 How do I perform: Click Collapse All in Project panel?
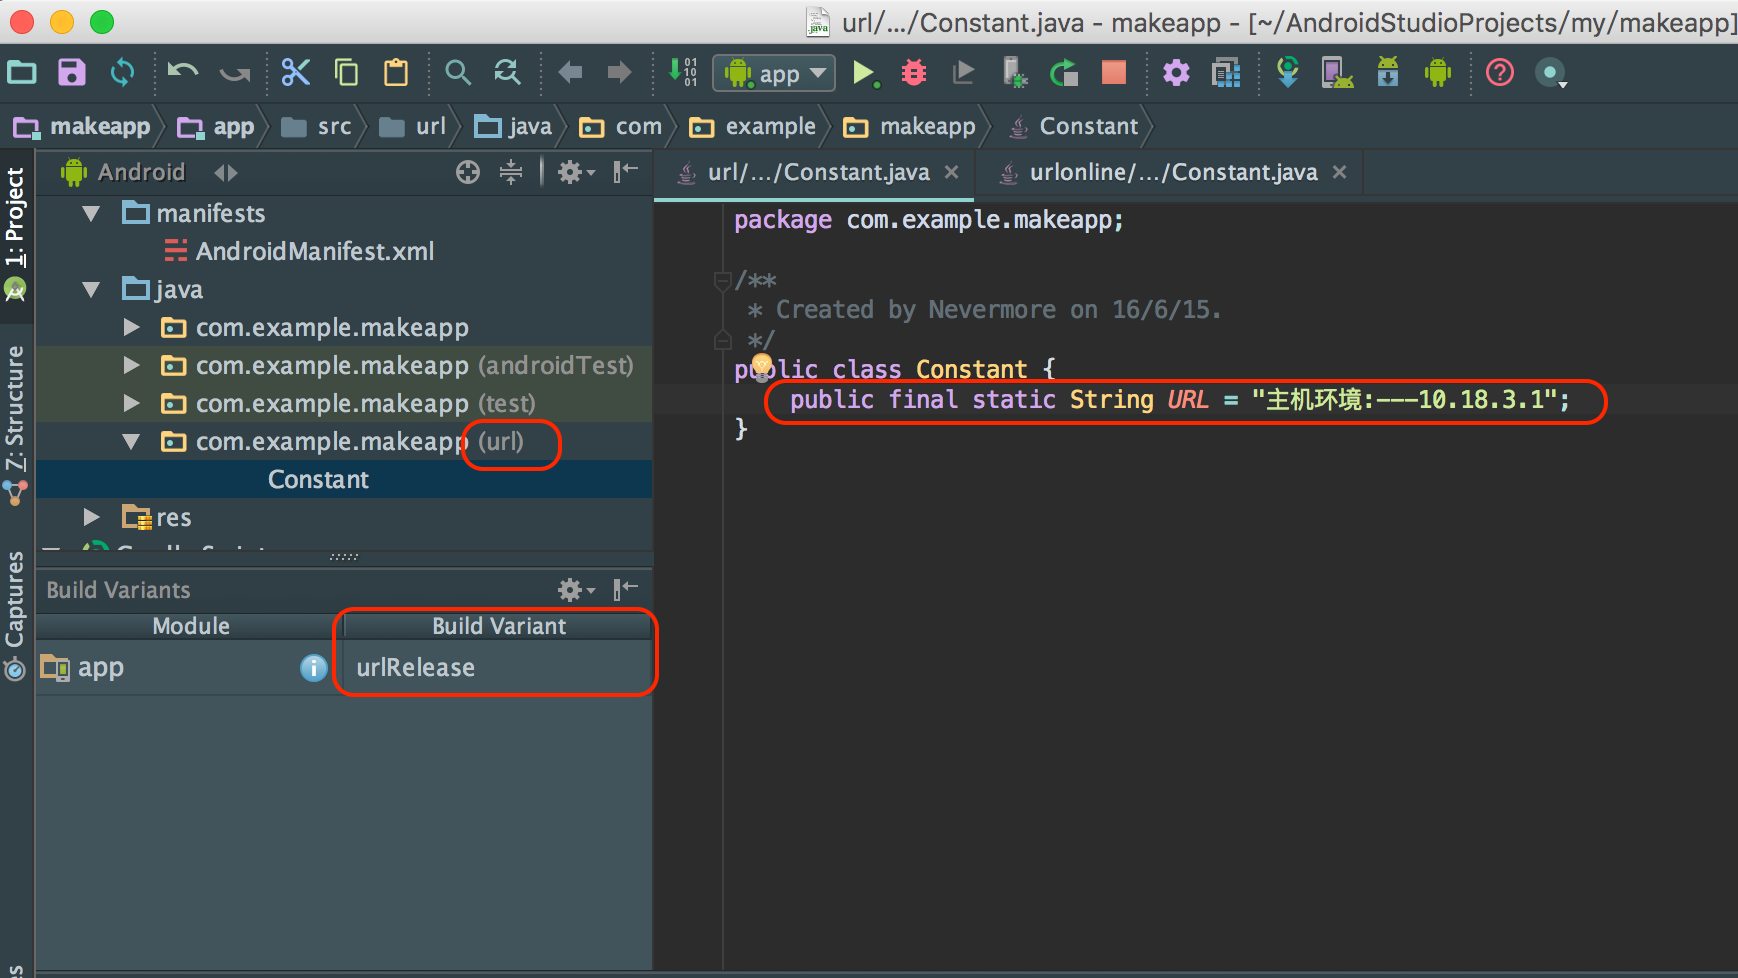(x=511, y=172)
